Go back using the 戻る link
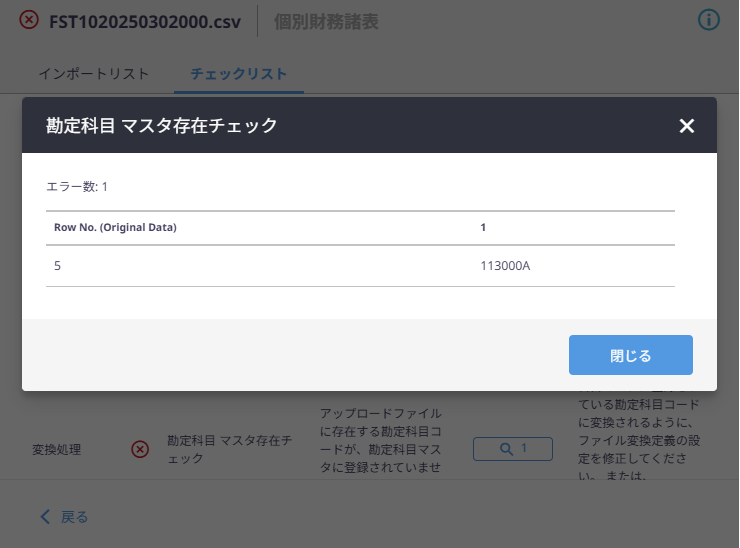This screenshot has width=740, height=548. [74, 517]
